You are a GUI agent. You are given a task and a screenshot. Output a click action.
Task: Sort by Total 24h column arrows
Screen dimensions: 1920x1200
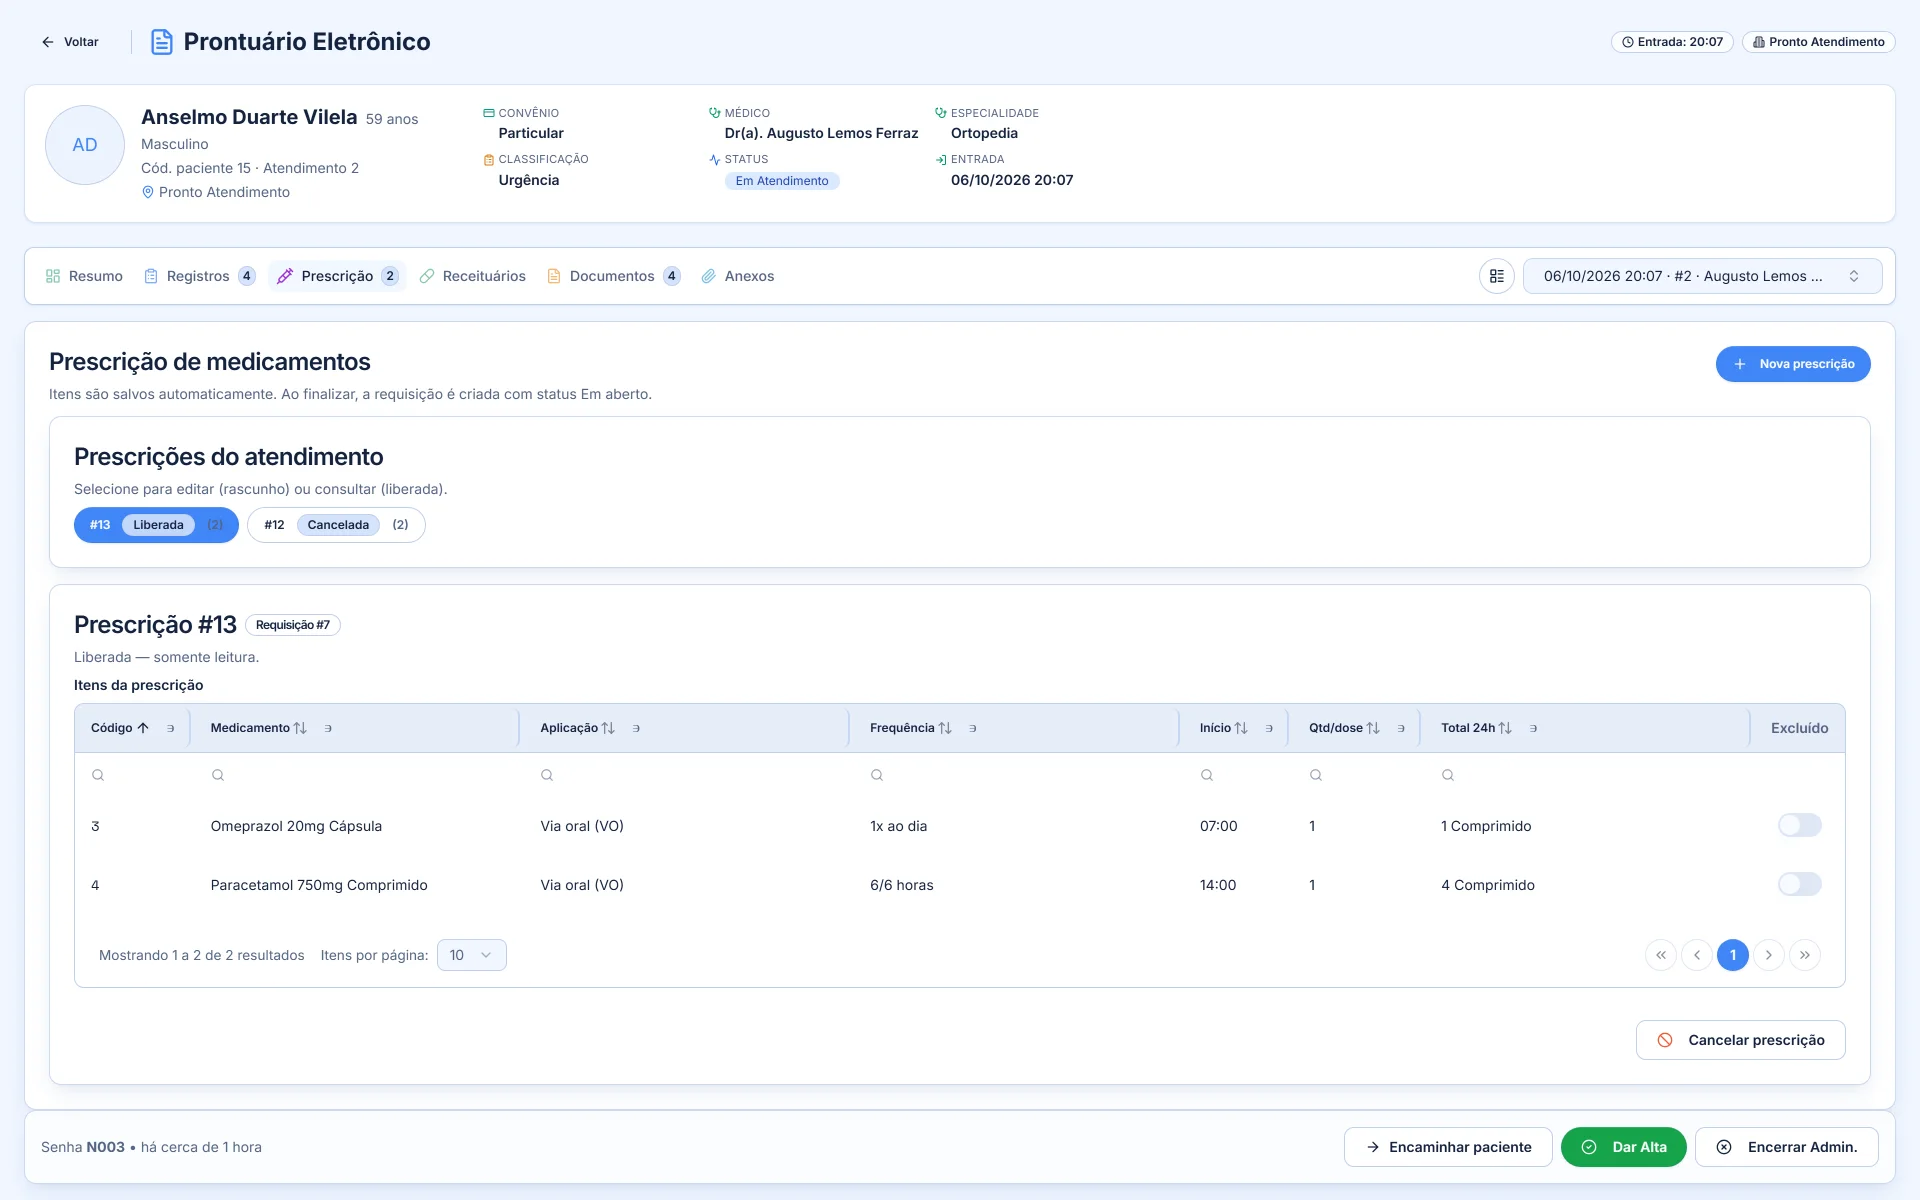point(1505,728)
